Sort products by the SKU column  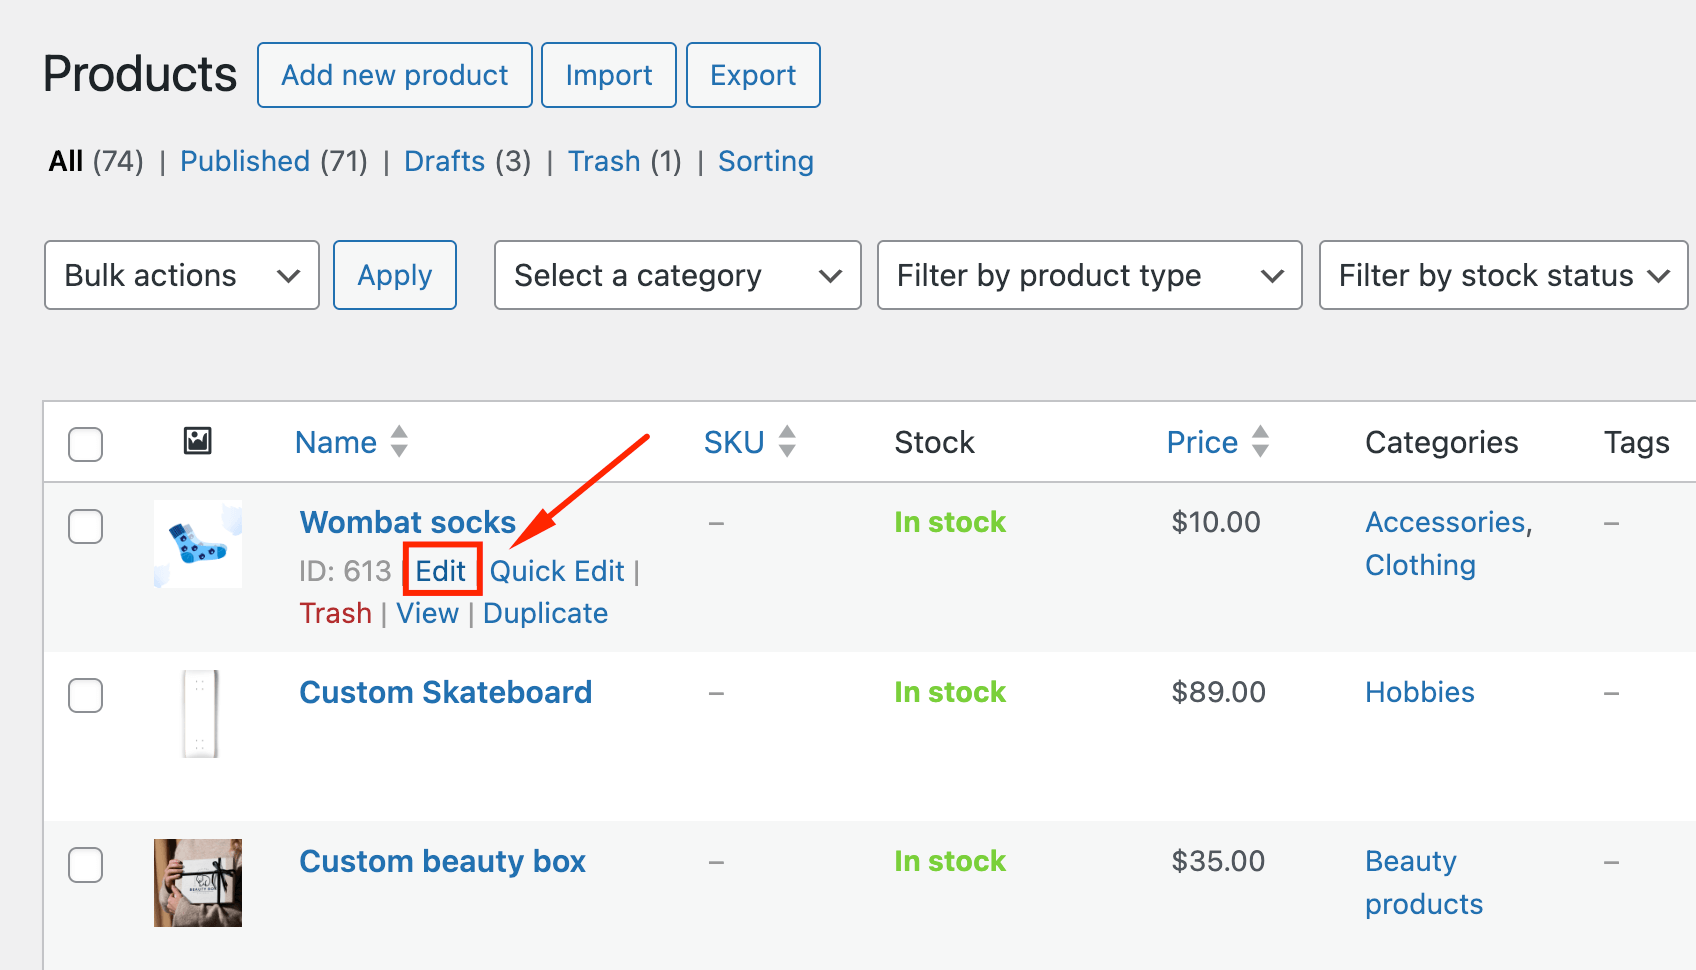coord(733,441)
